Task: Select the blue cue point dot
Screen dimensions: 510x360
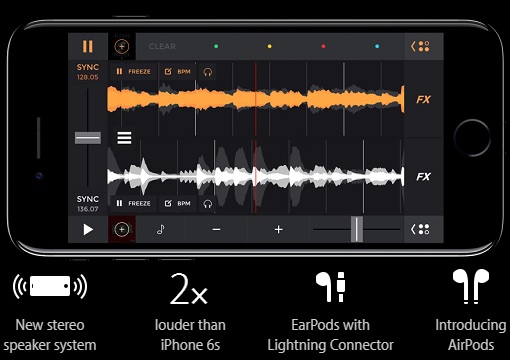Action: point(377,46)
